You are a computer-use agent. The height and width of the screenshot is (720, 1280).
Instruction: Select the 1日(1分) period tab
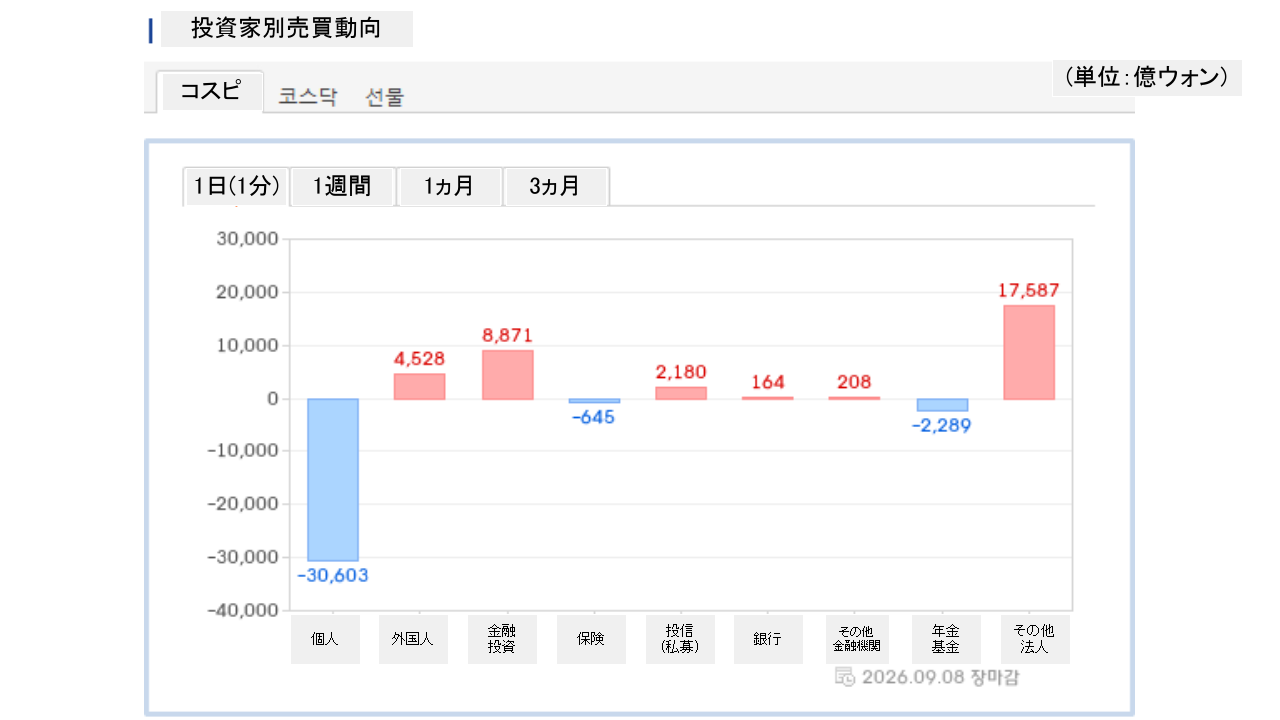tap(236, 186)
